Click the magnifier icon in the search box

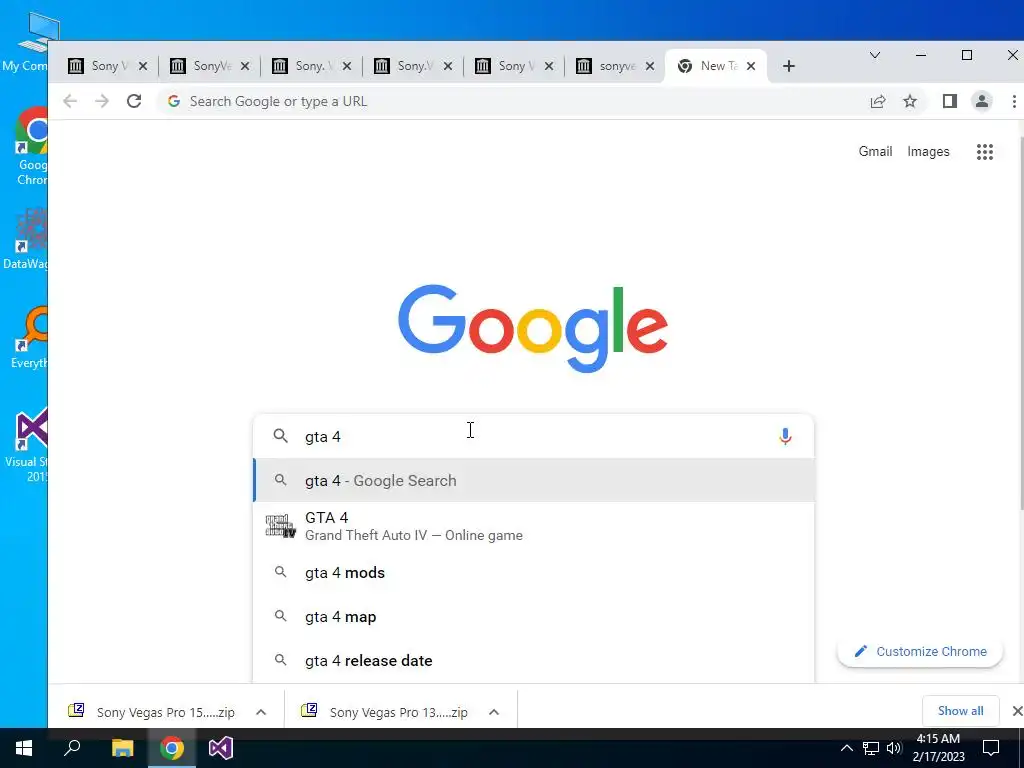[280, 436]
